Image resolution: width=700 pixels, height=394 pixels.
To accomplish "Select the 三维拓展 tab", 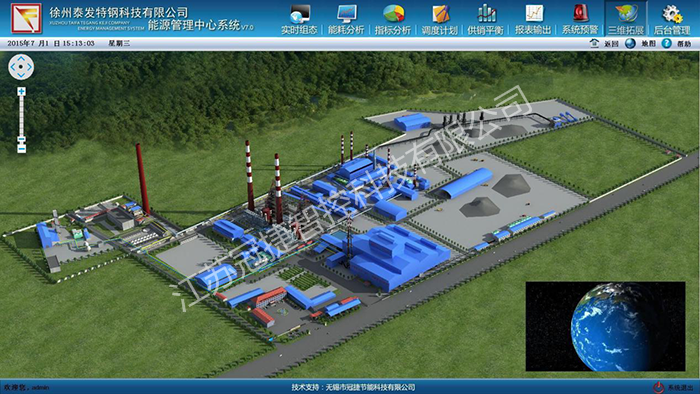I will pyautogui.click(x=625, y=19).
